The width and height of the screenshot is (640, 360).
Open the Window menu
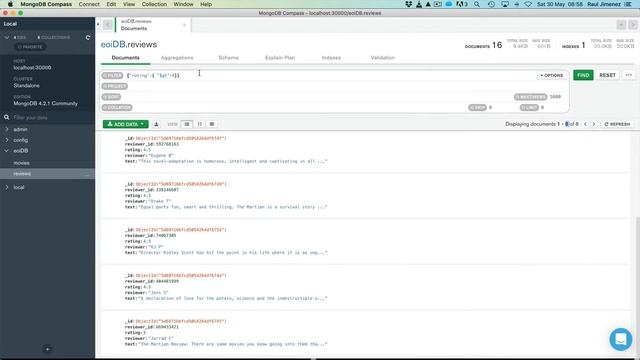click(184, 4)
